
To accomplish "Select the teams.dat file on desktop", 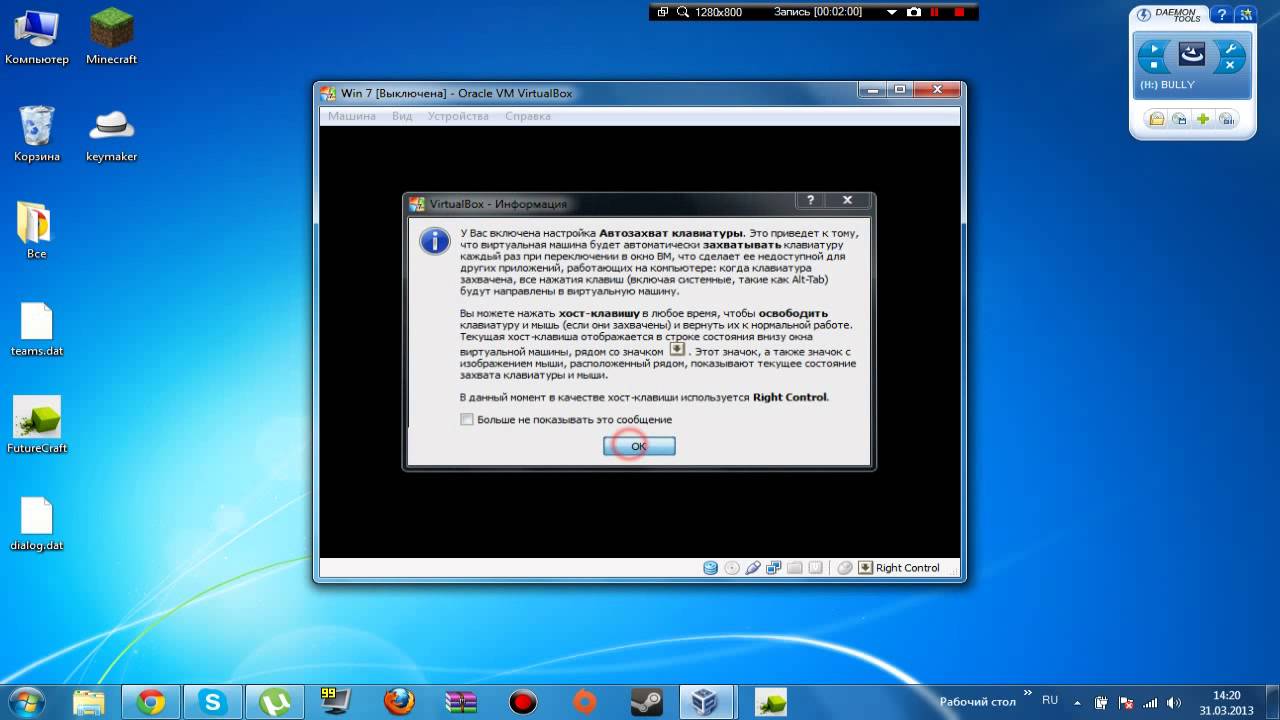I will point(37,328).
